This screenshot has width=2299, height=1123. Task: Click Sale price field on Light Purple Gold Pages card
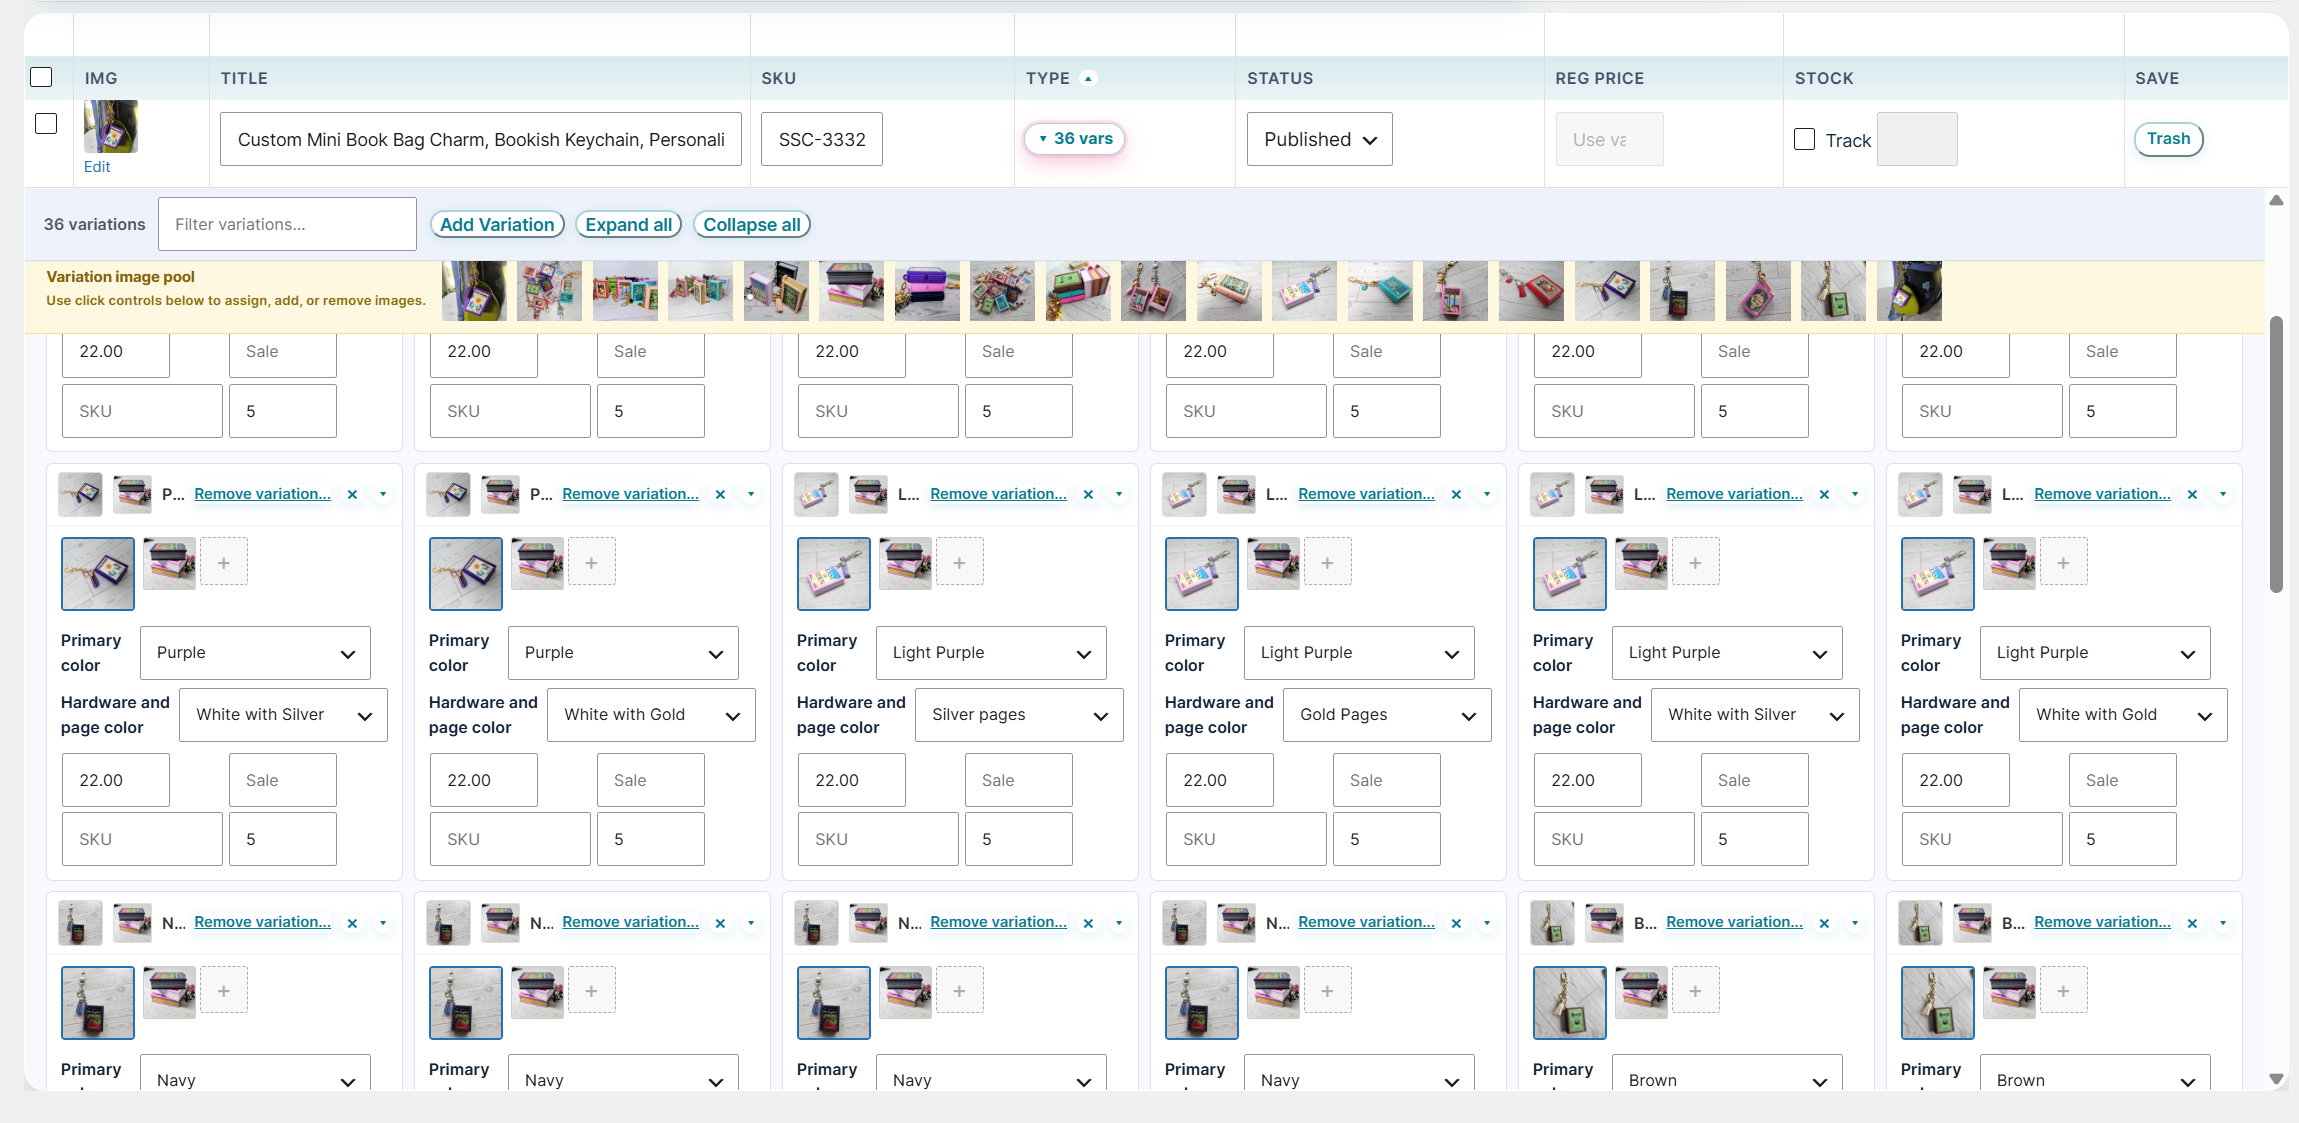coord(1387,780)
